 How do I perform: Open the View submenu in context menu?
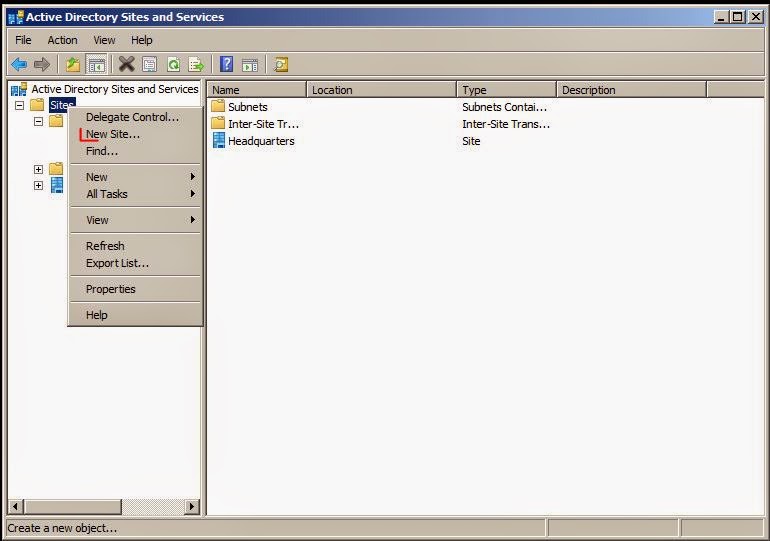coord(135,220)
